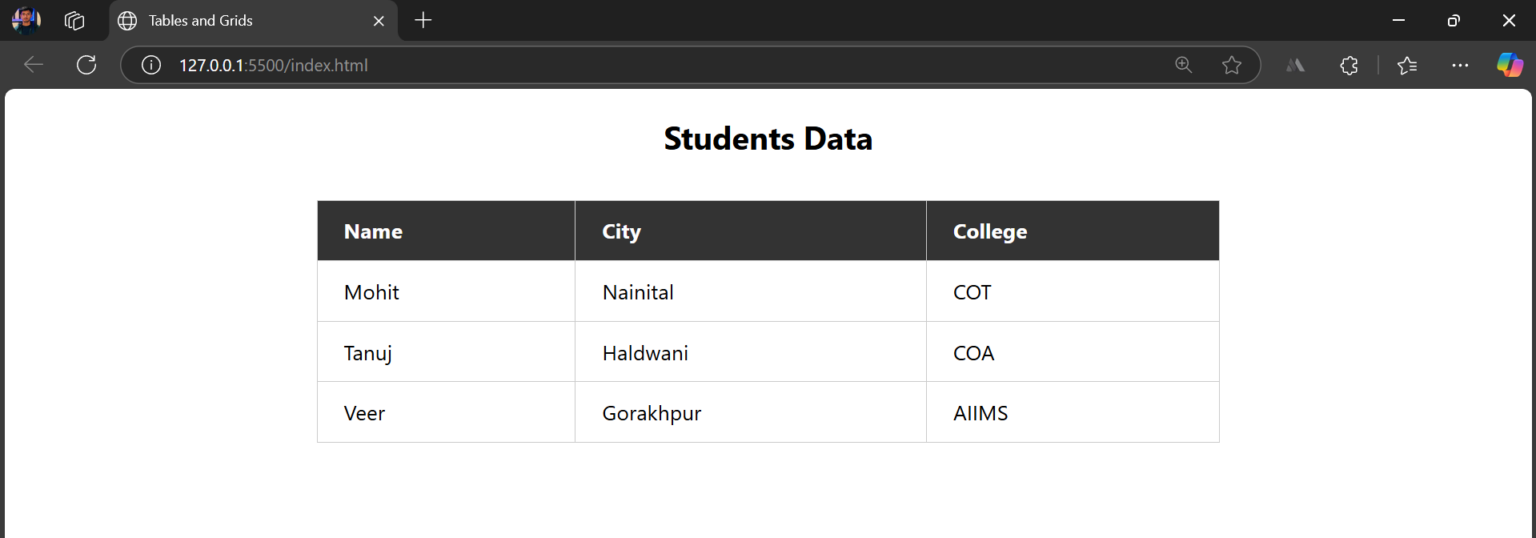
Task: Open the Copilot sidebar icon
Action: tap(1509, 65)
